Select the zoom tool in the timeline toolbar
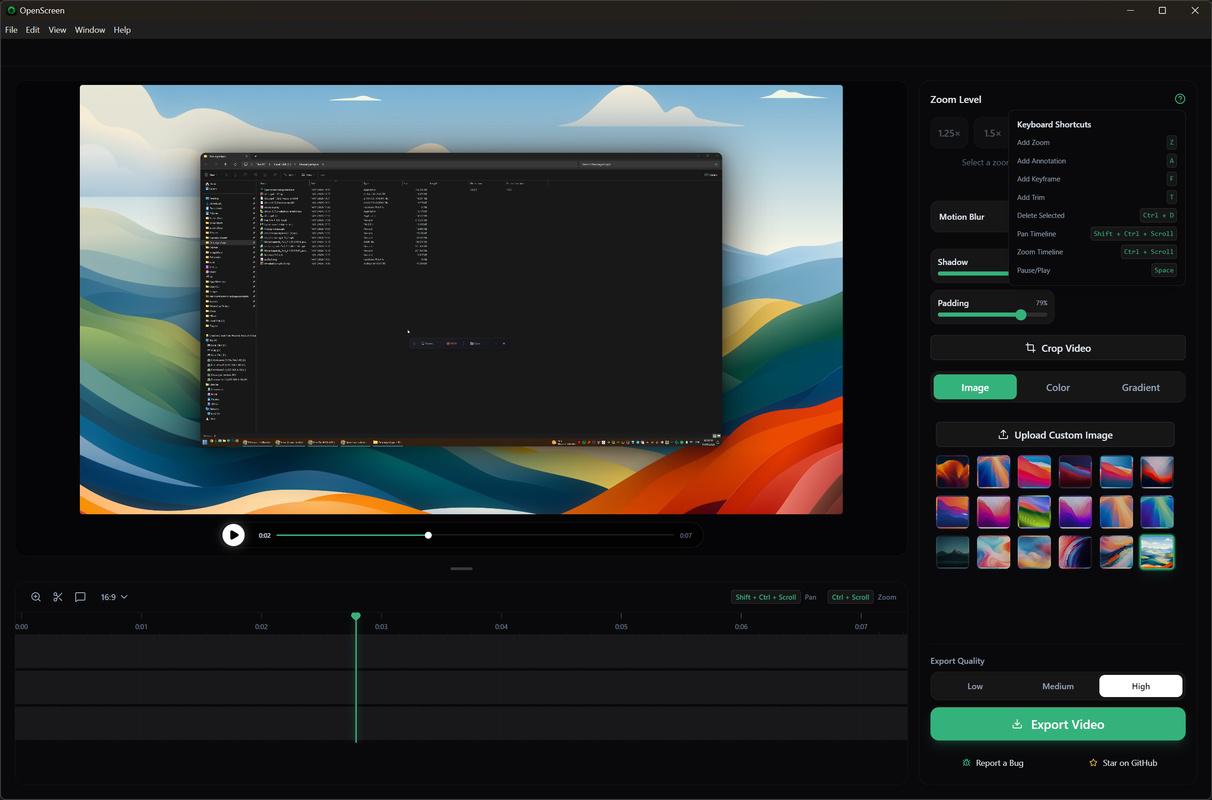This screenshot has width=1212, height=800. click(36, 597)
